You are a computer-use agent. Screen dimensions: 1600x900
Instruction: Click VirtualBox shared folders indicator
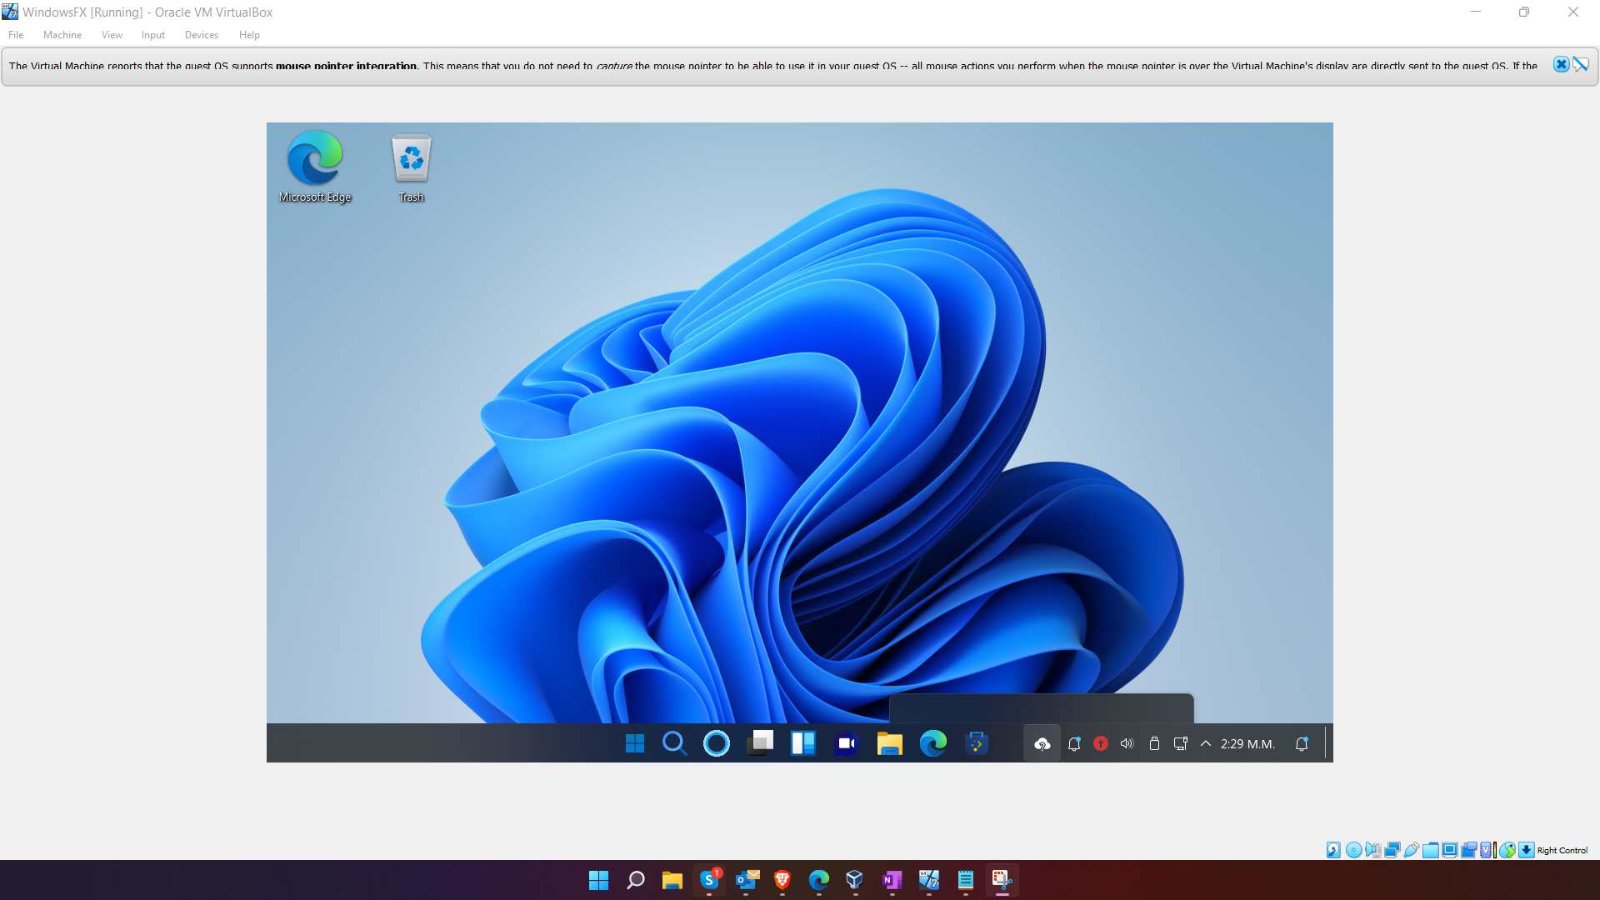[x=1430, y=850]
